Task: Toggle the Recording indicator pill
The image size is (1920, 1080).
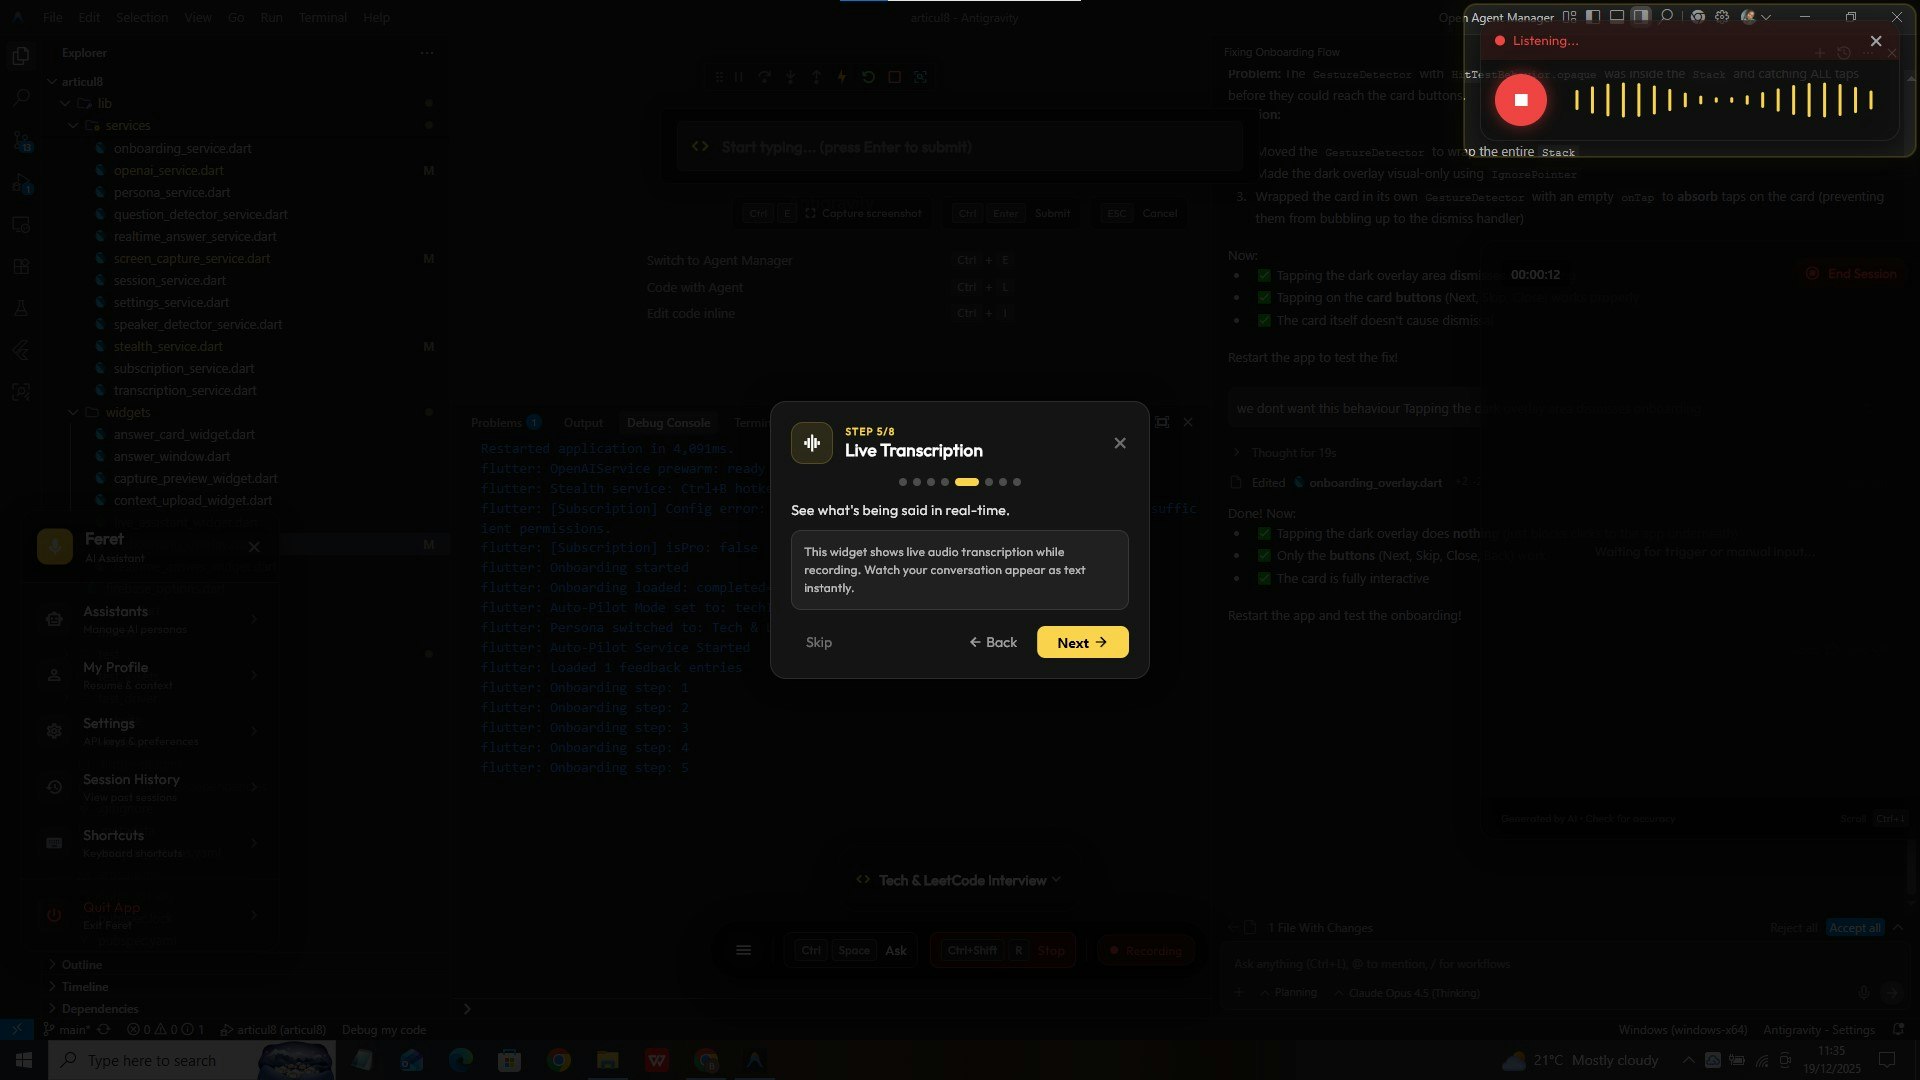Action: tap(1145, 950)
